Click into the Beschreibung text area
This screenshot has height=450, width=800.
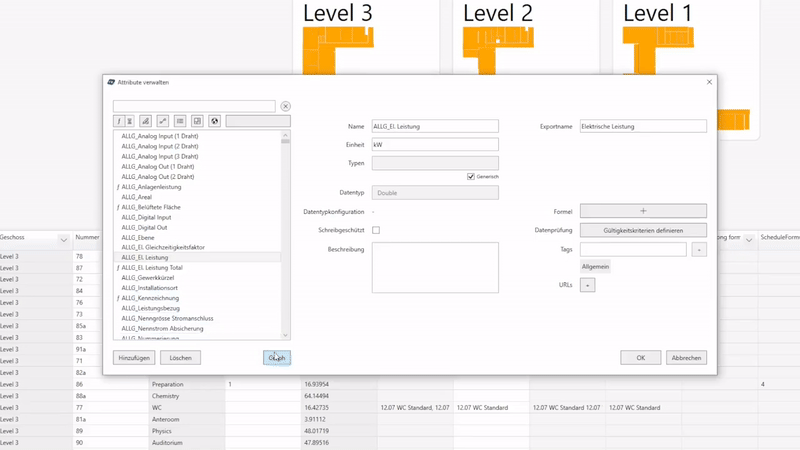(435, 267)
